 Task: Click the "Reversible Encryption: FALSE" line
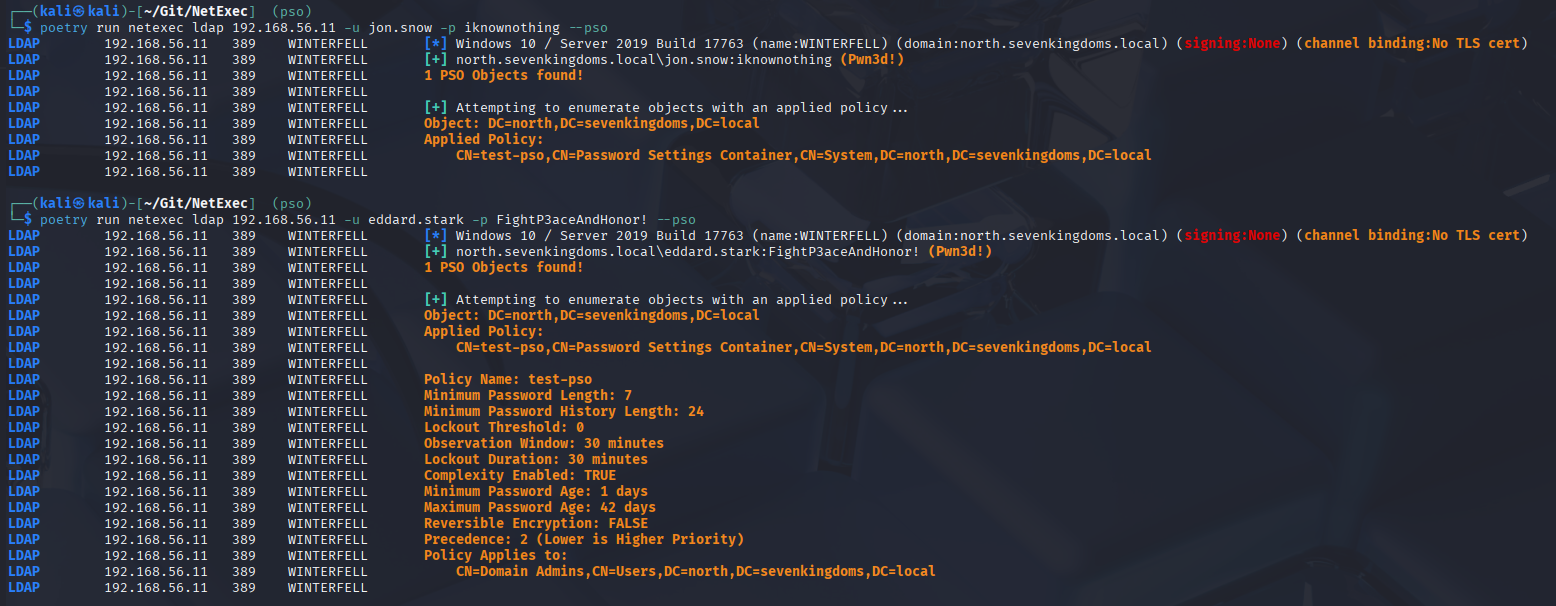(535, 523)
